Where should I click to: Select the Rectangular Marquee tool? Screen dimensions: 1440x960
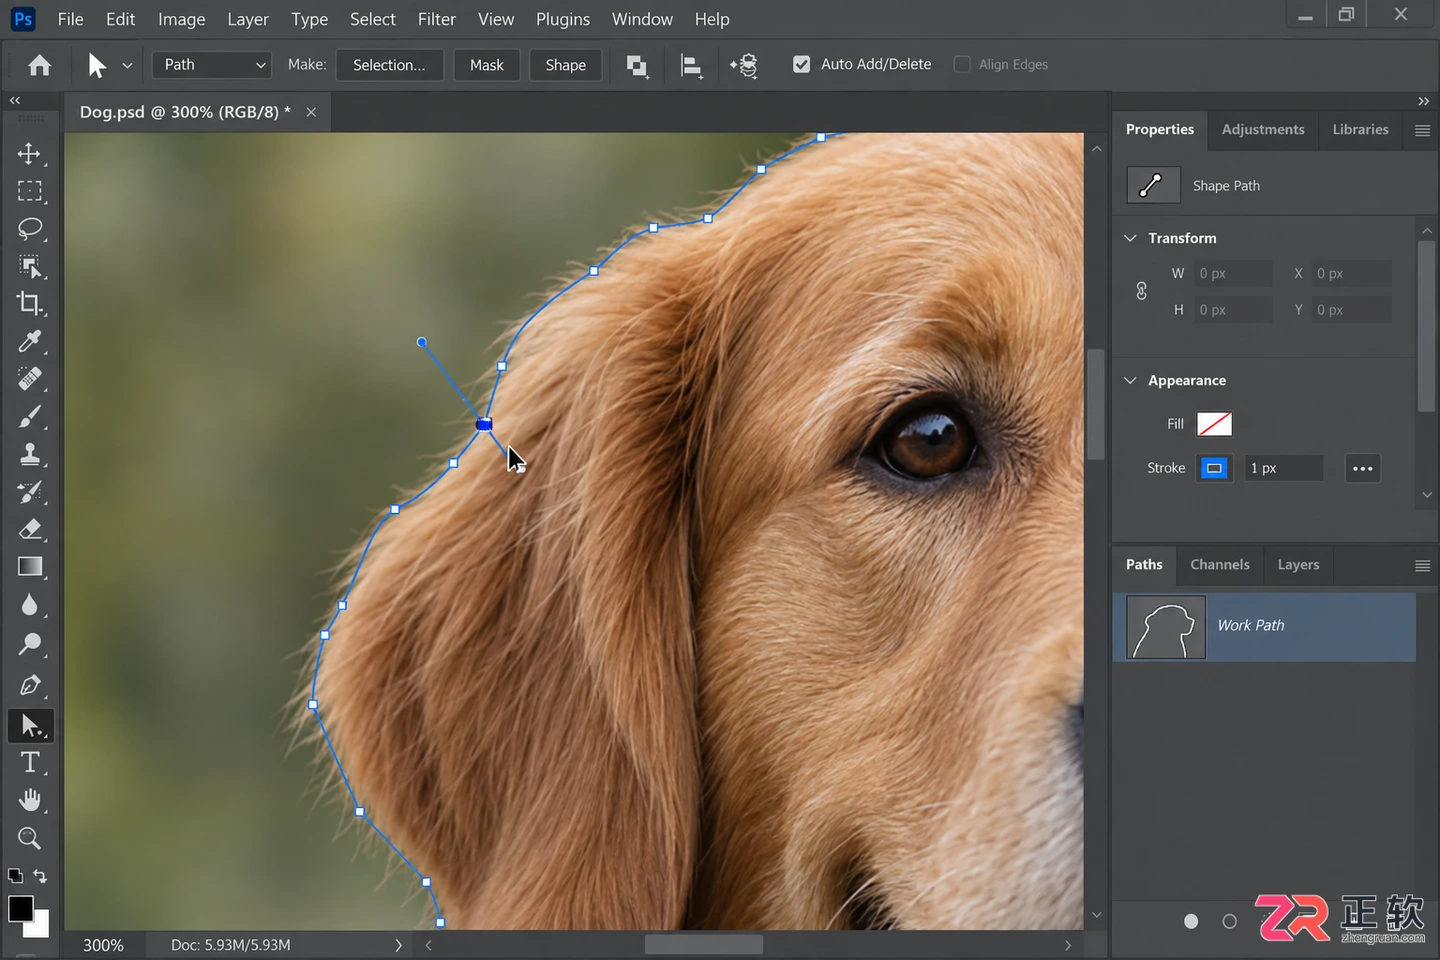[x=30, y=191]
